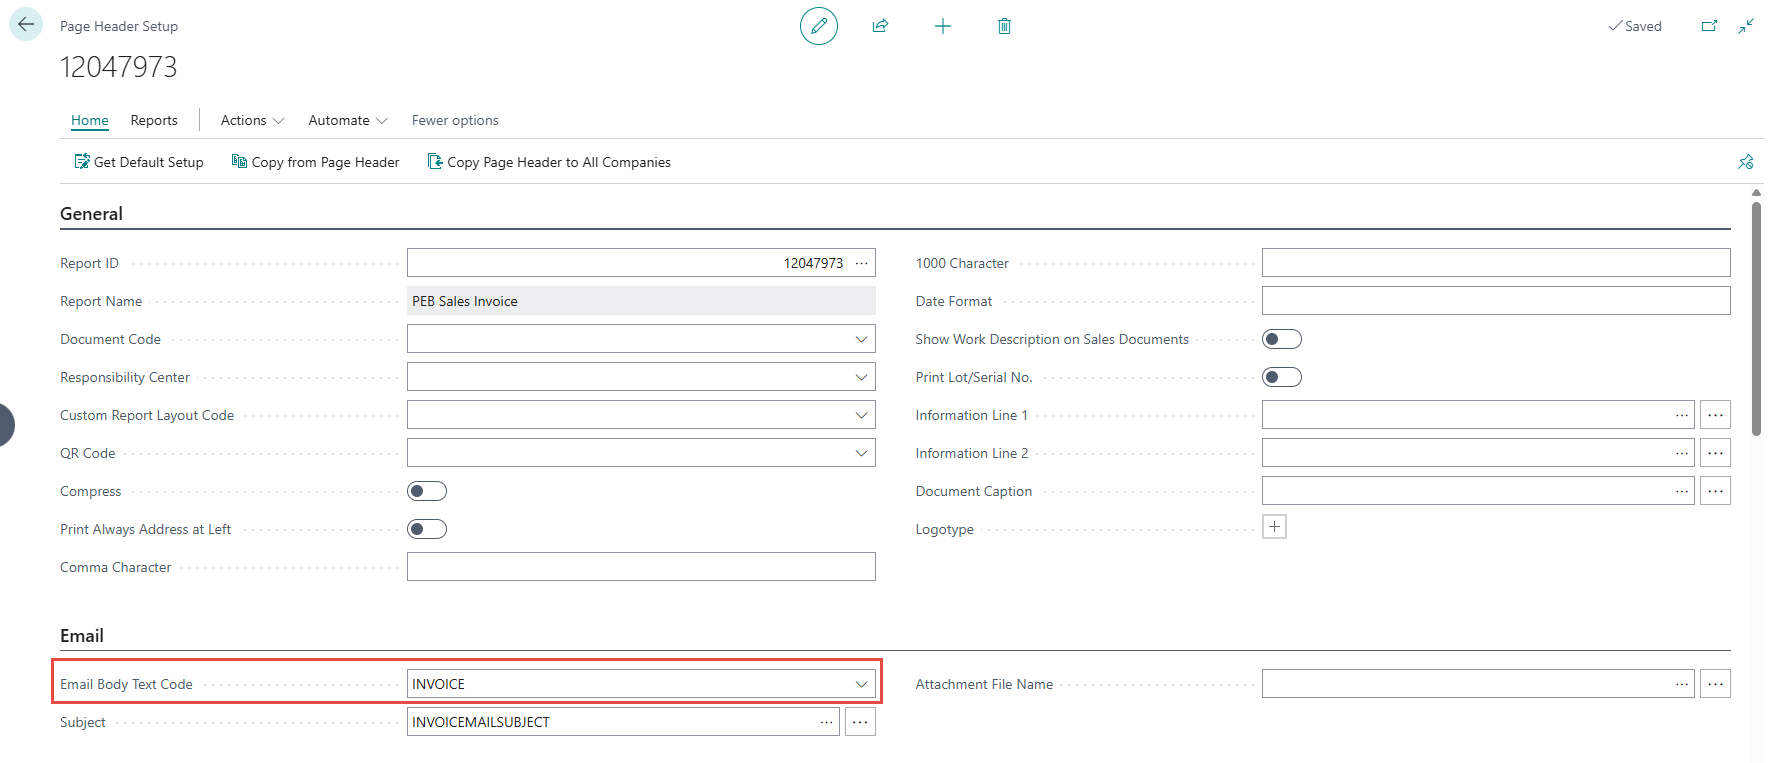Open Attachment File Name assist-edit button

pyautogui.click(x=1715, y=684)
